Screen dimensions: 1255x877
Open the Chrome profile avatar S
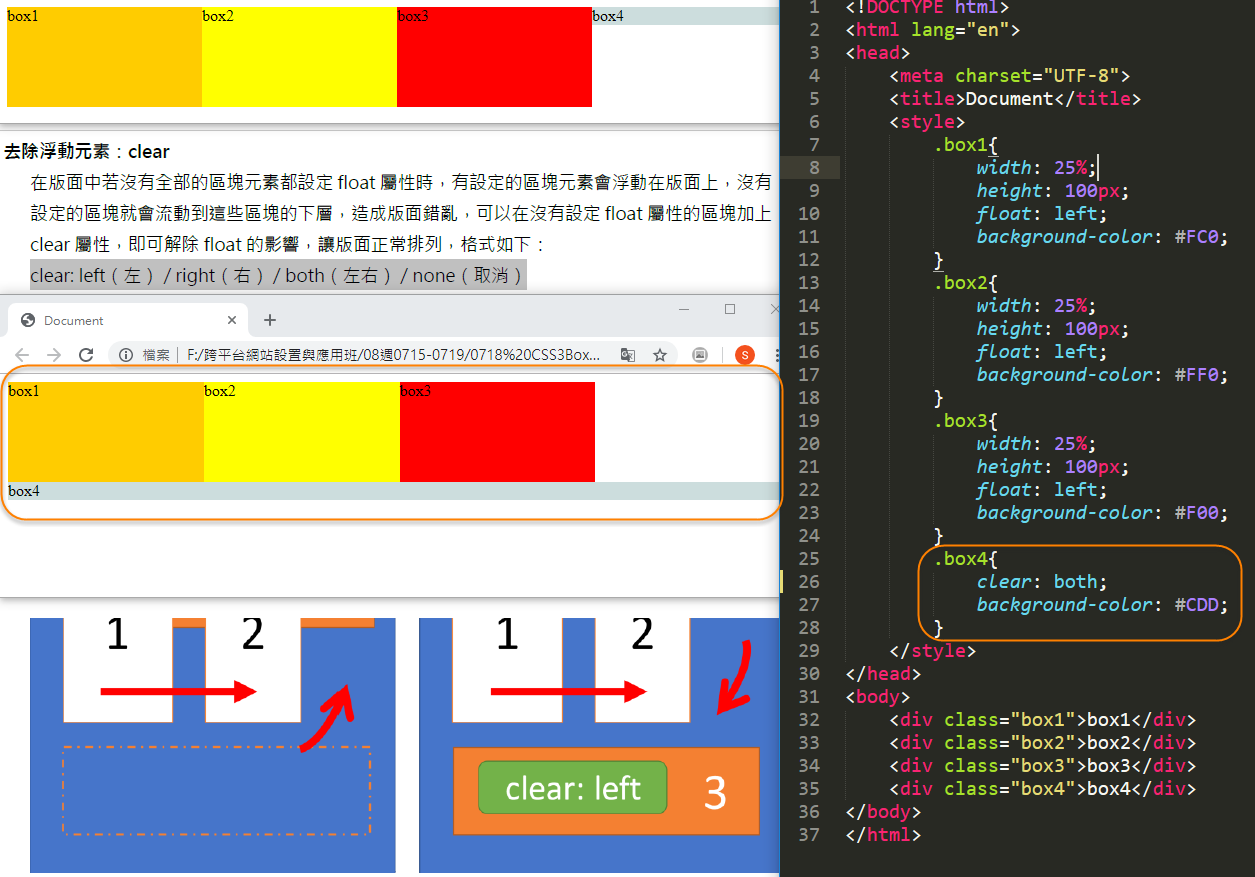[744, 355]
